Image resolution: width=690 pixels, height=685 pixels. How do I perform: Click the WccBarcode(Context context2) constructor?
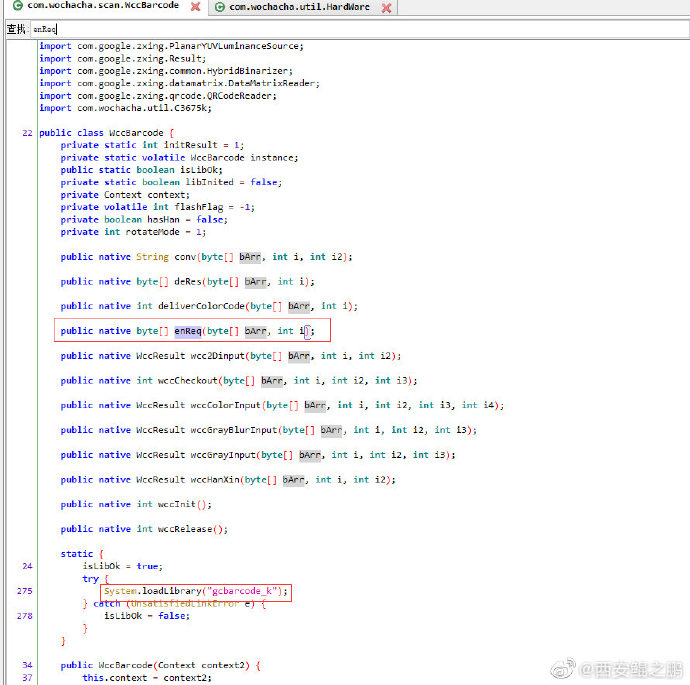click(x=161, y=665)
